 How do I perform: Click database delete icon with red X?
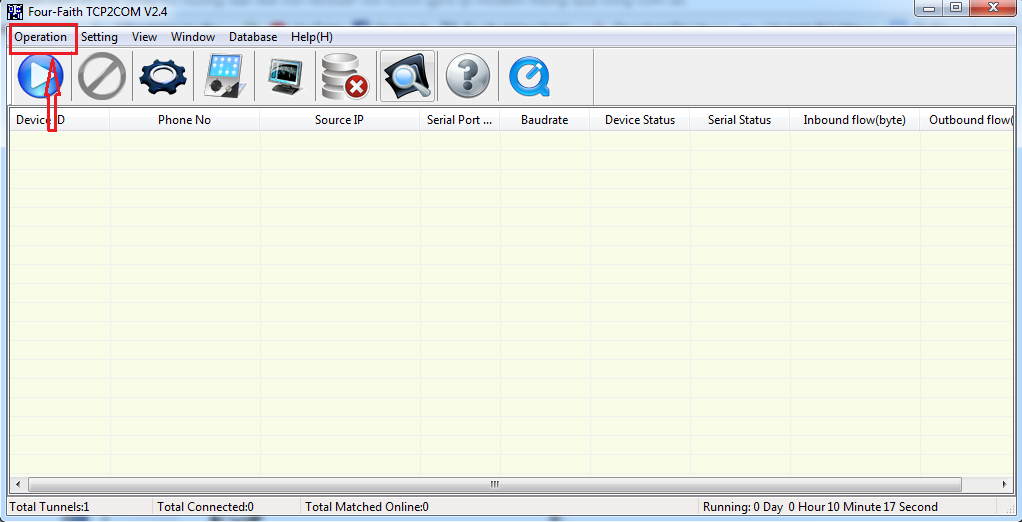345,77
